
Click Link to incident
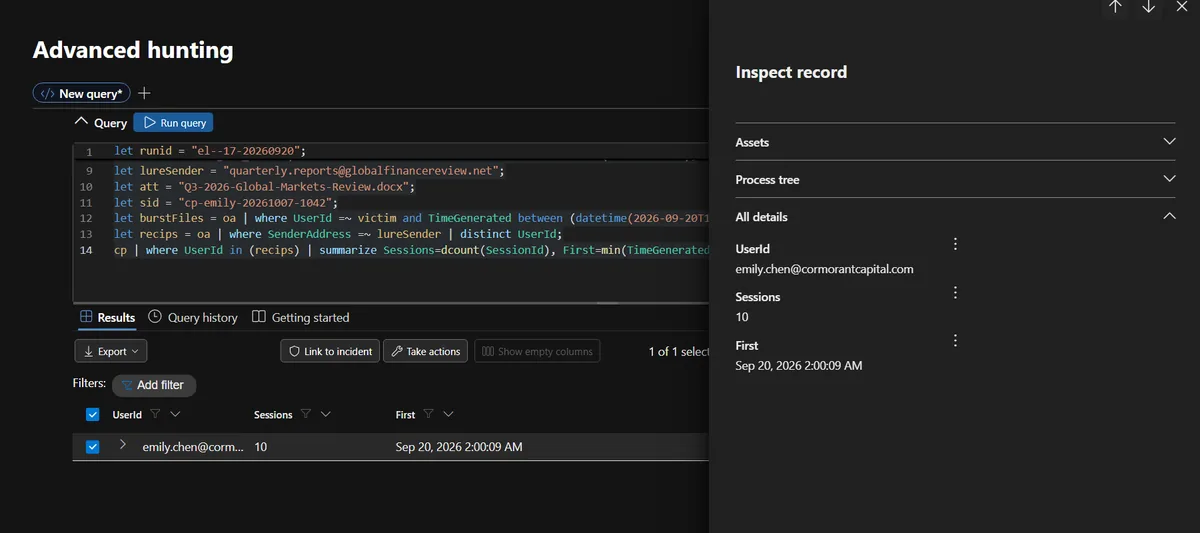[331, 351]
